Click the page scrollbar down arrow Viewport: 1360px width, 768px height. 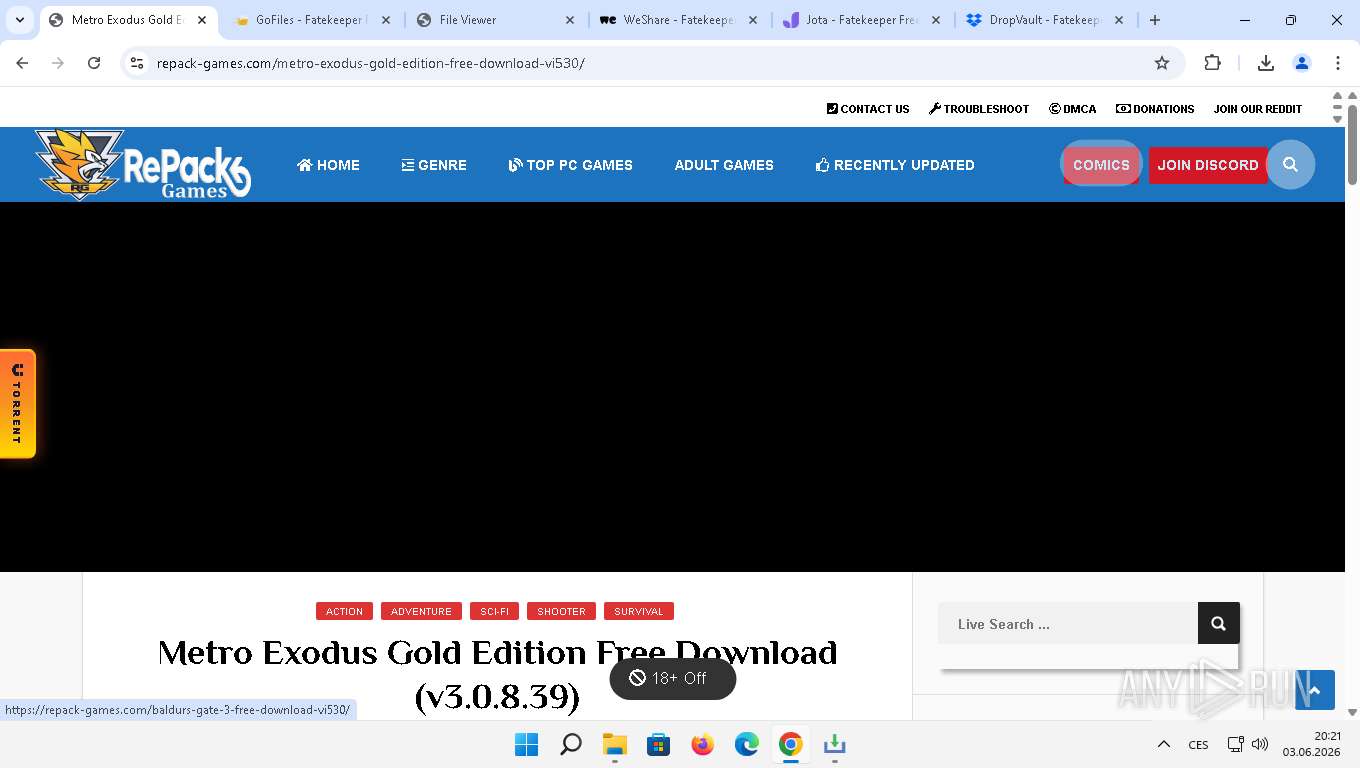(x=1352, y=712)
